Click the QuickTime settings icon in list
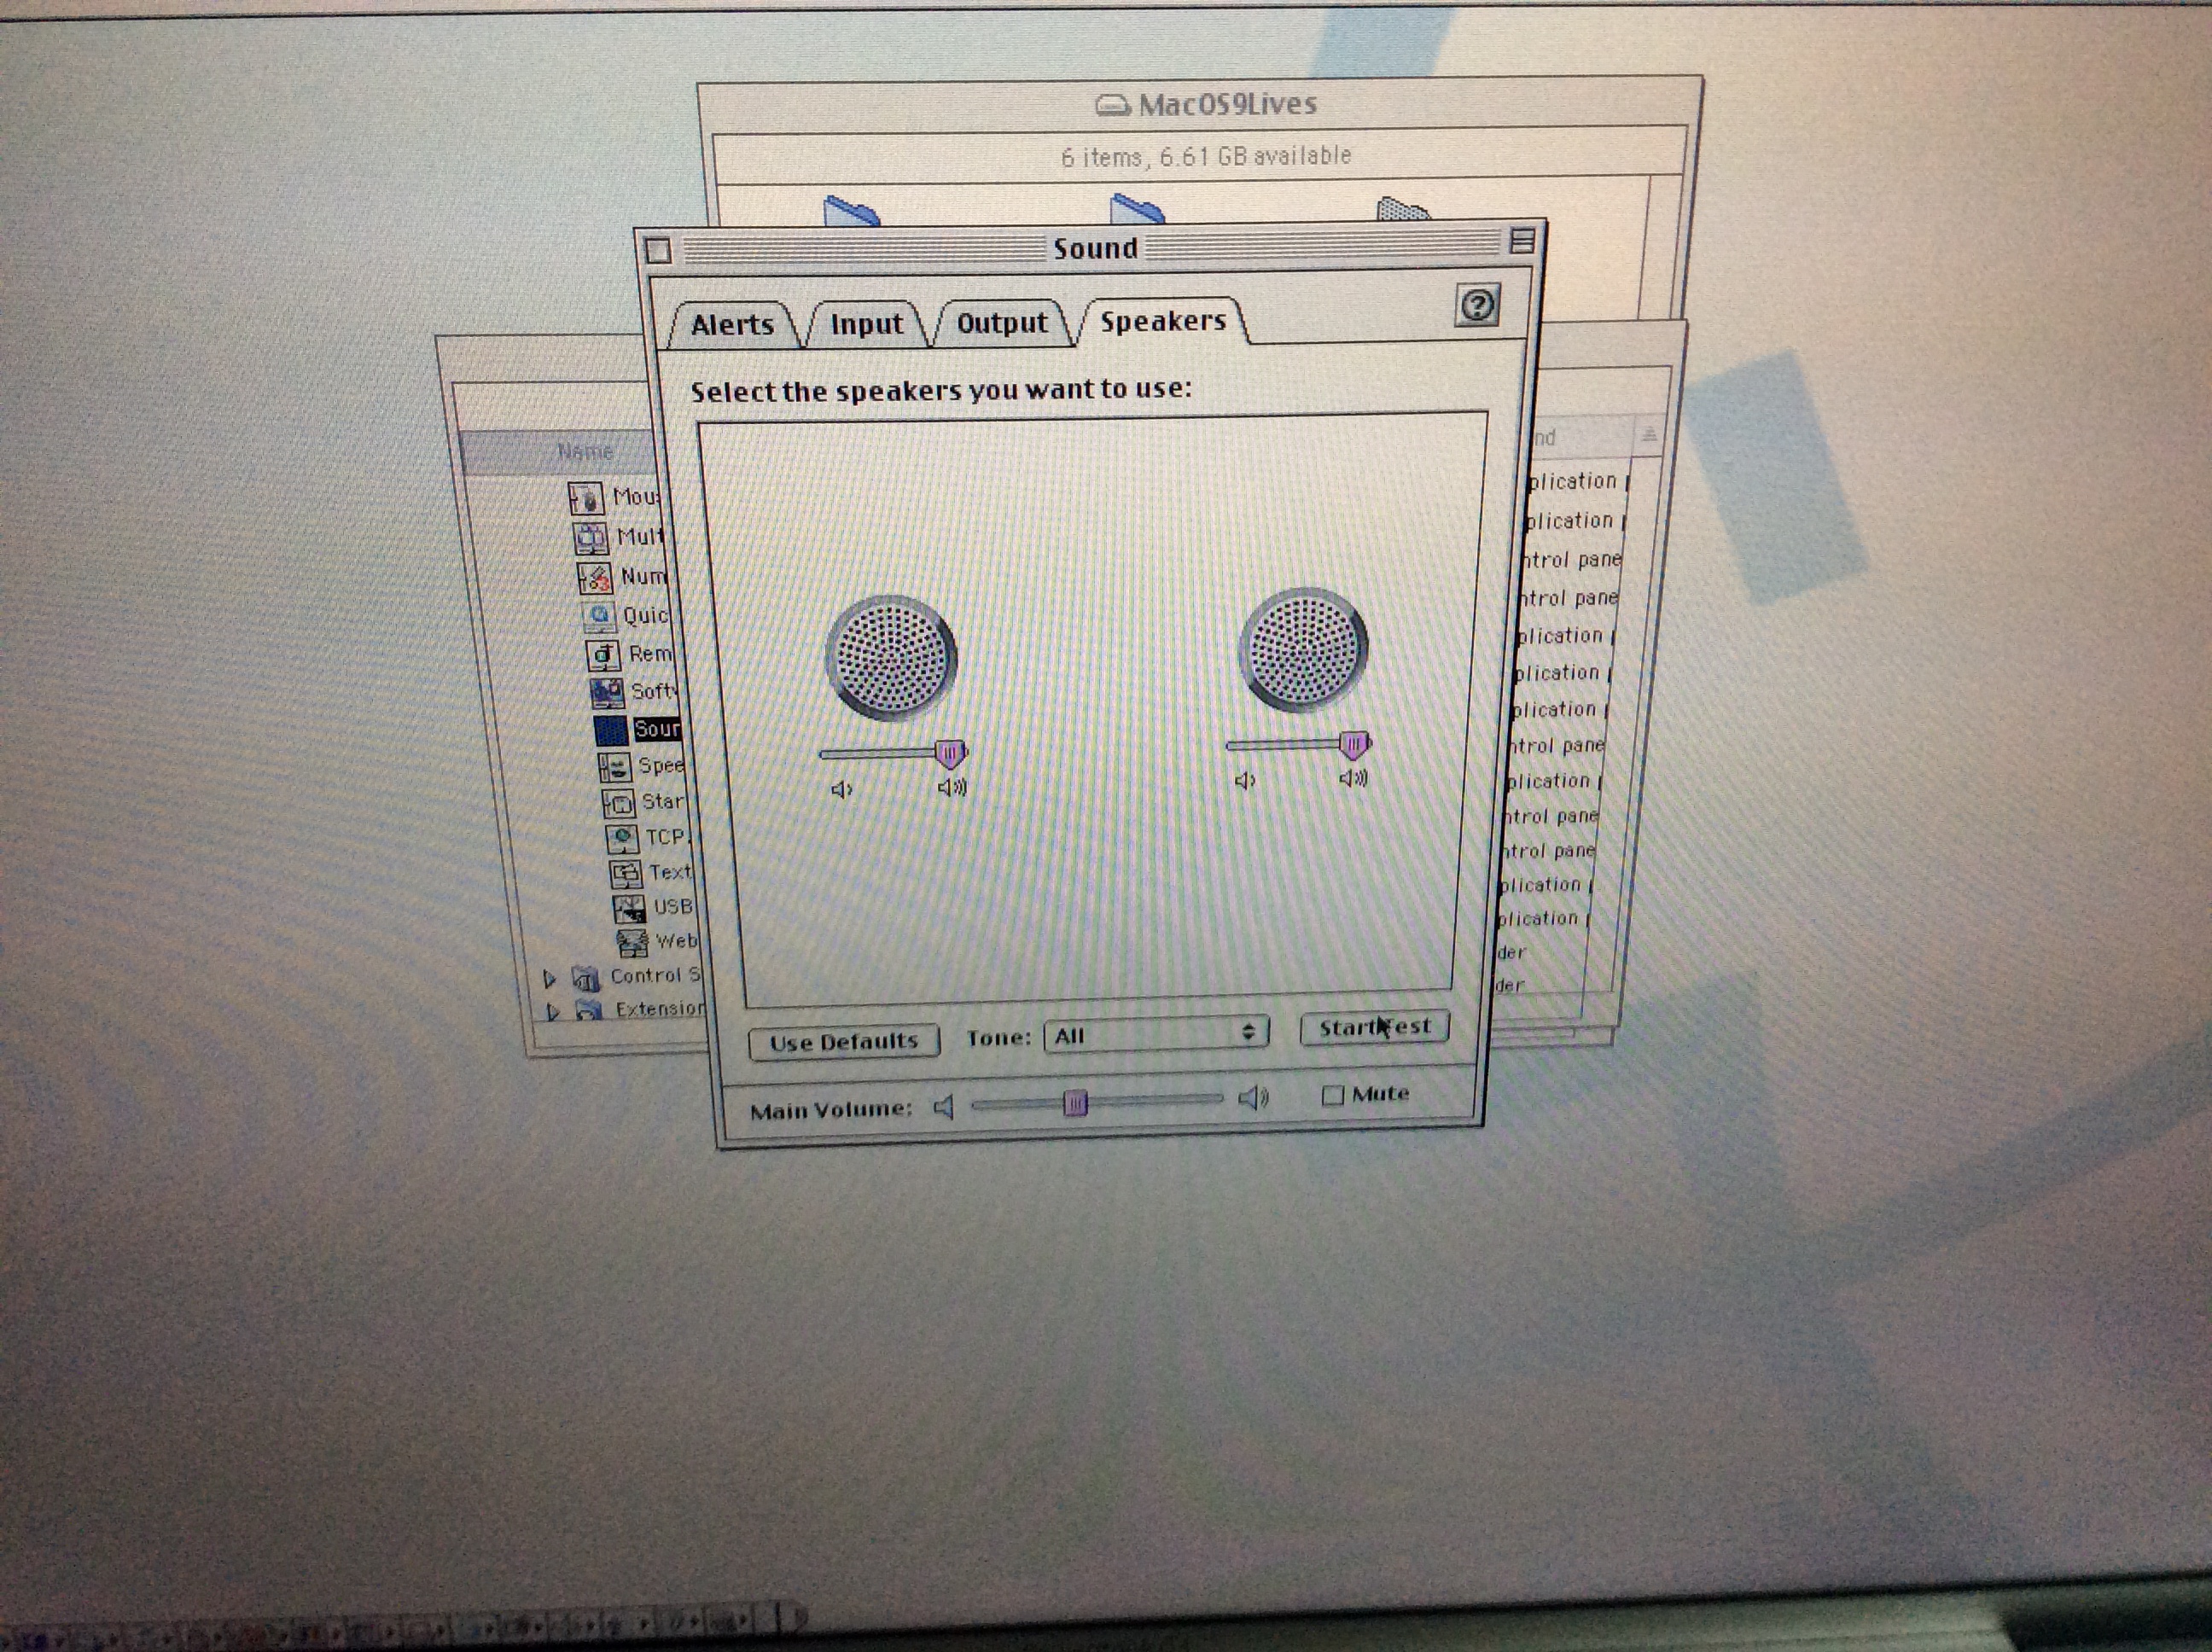Image resolution: width=2212 pixels, height=1652 pixels. click(599, 615)
